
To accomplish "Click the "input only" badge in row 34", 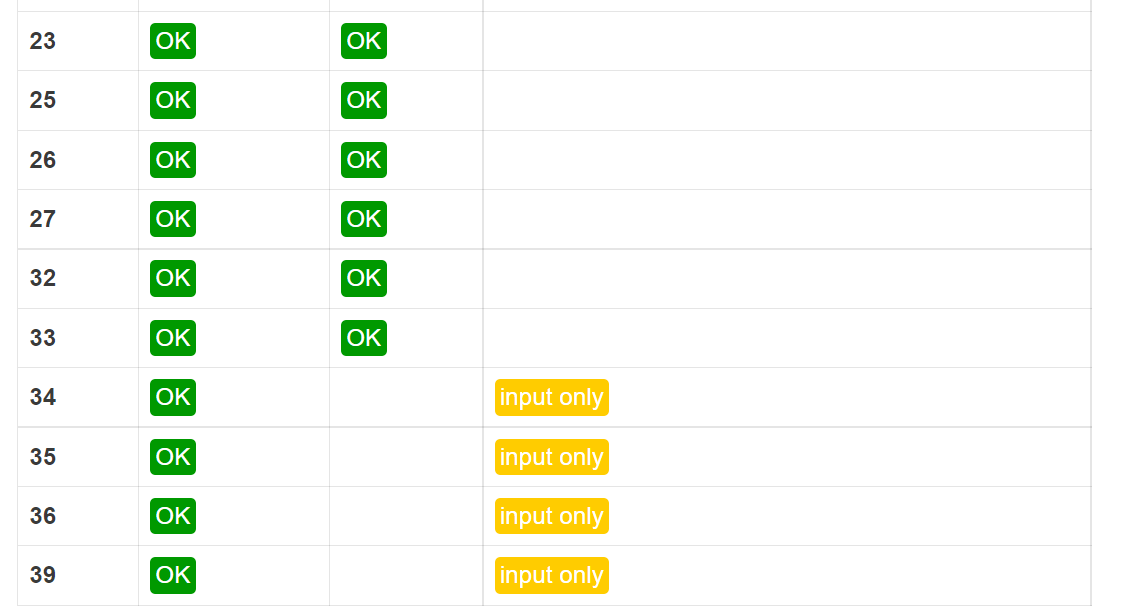I will pyautogui.click(x=551, y=397).
